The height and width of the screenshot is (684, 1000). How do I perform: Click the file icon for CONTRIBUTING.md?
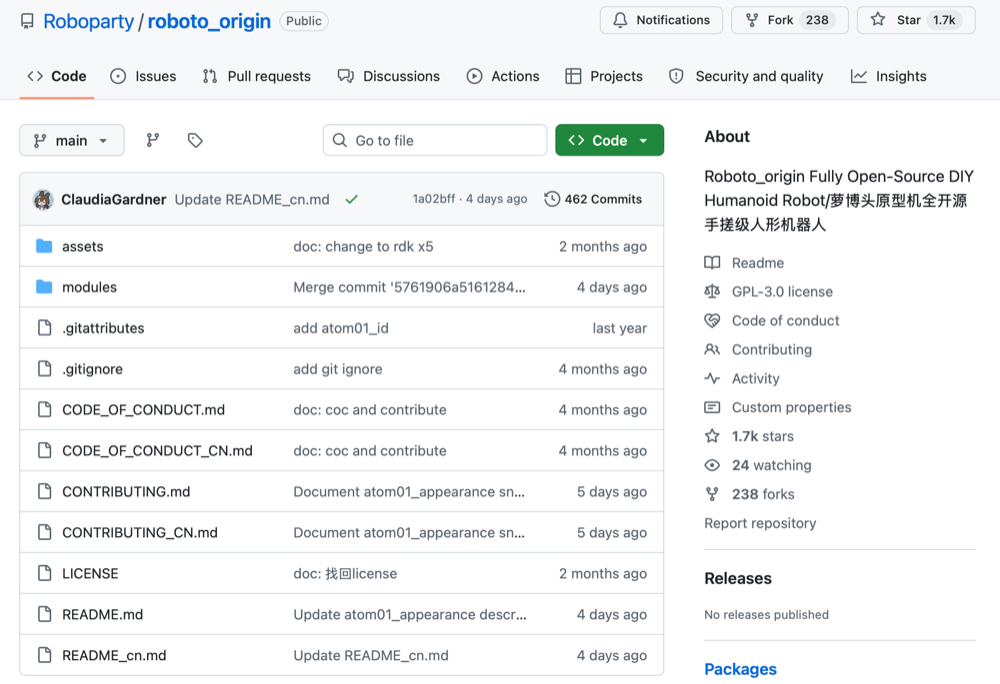pyautogui.click(x=45, y=491)
